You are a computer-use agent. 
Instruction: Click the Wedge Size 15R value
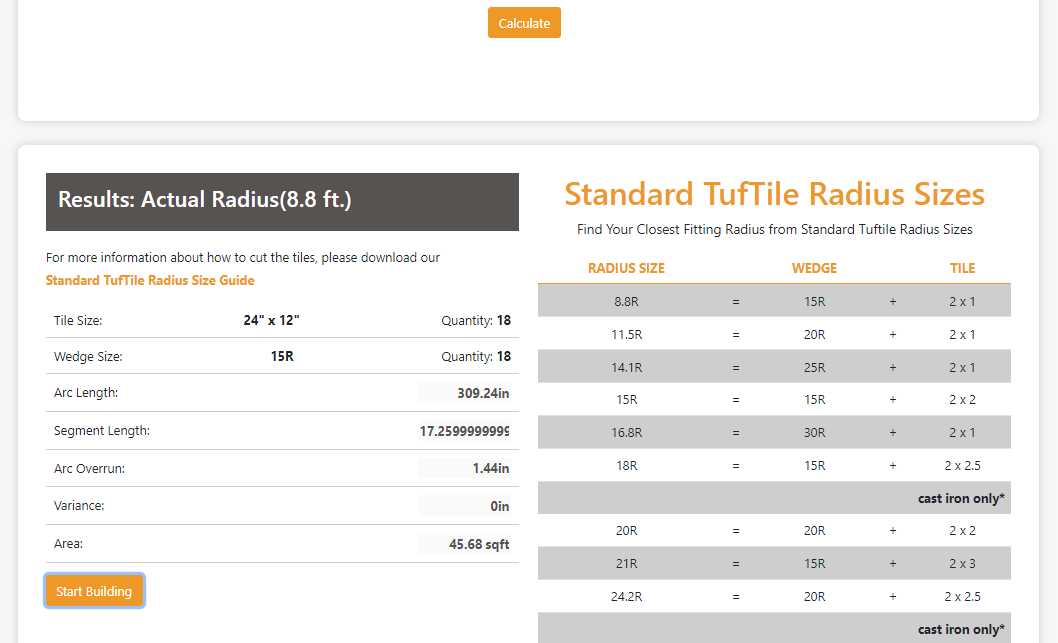click(x=282, y=356)
